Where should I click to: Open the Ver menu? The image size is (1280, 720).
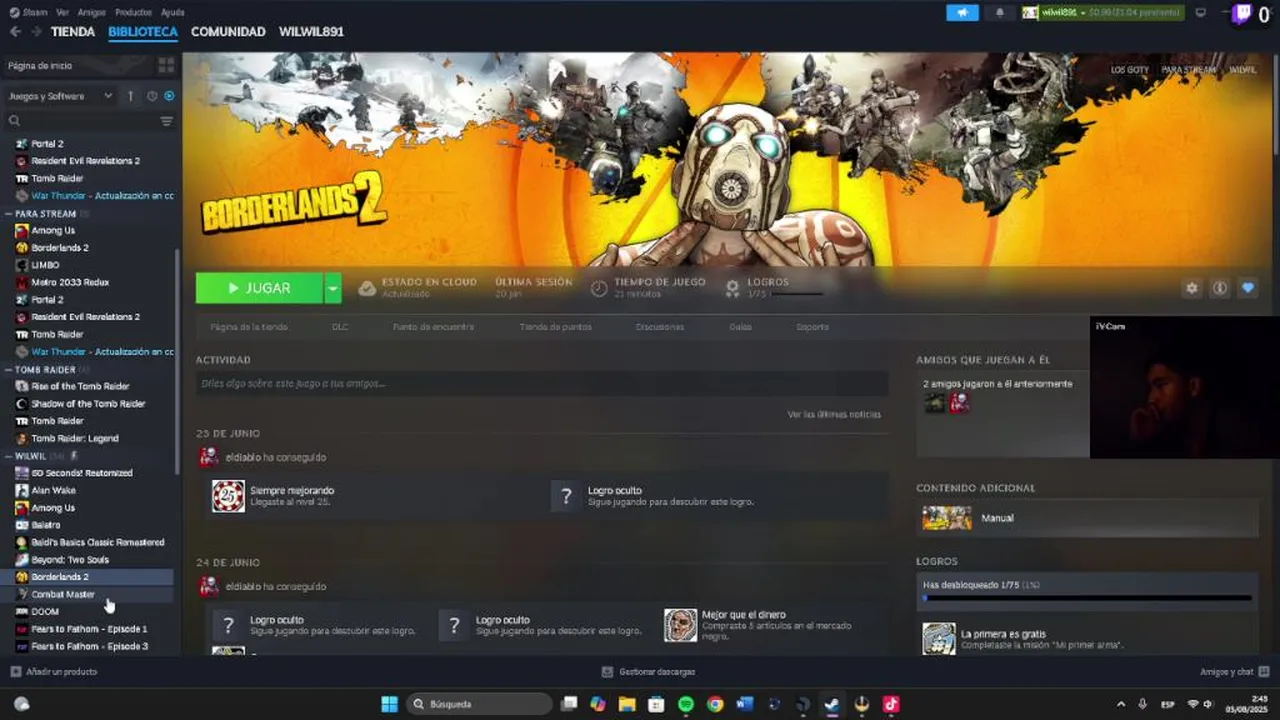[63, 12]
